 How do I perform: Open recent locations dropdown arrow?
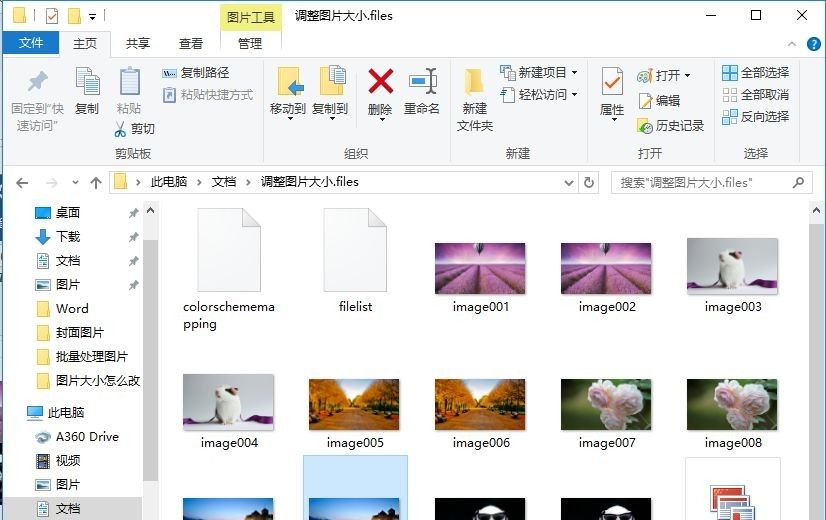tap(75, 183)
